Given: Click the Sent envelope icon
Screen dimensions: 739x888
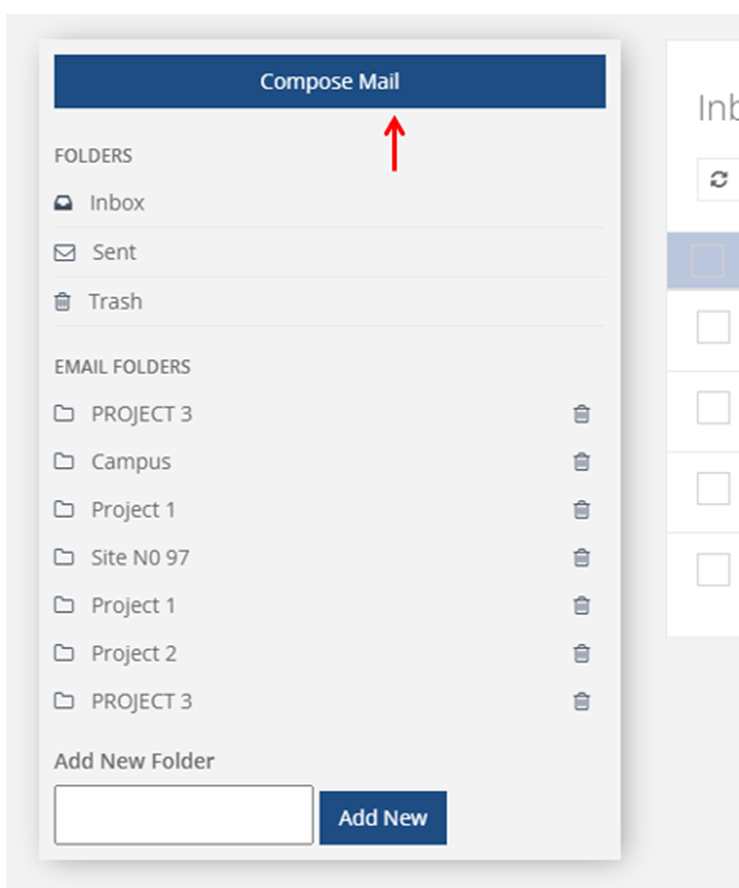Looking at the screenshot, I should pos(65,253).
